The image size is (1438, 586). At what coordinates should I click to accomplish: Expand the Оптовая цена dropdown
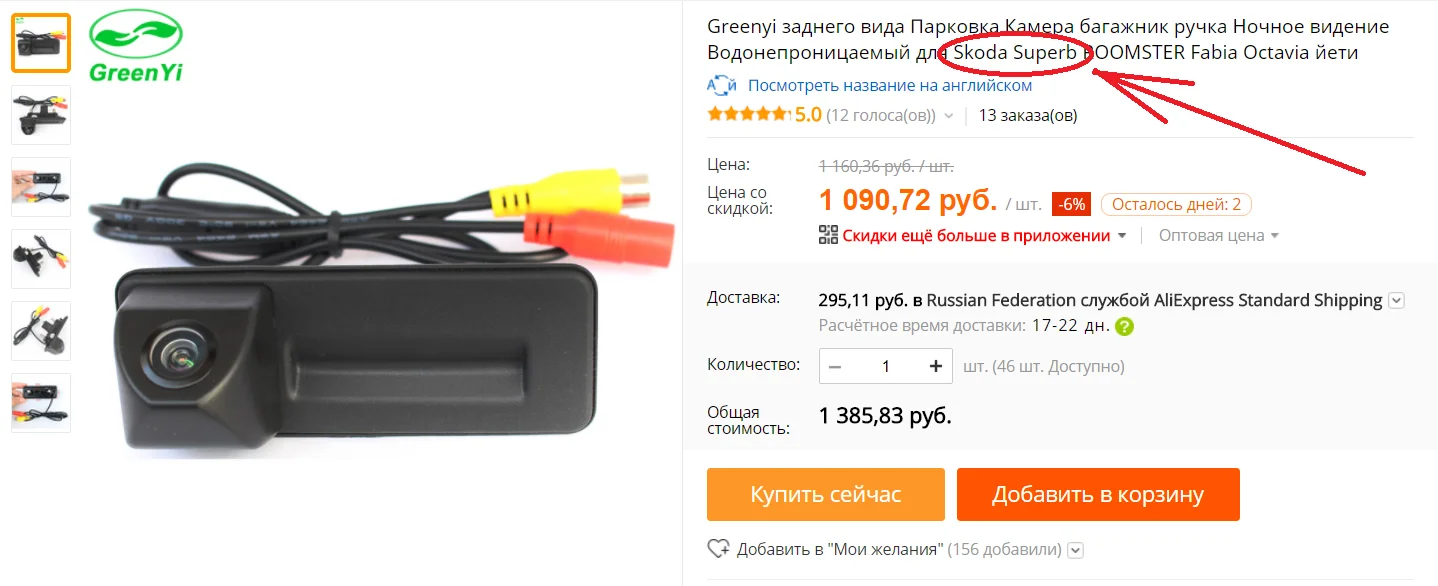click(x=1219, y=236)
